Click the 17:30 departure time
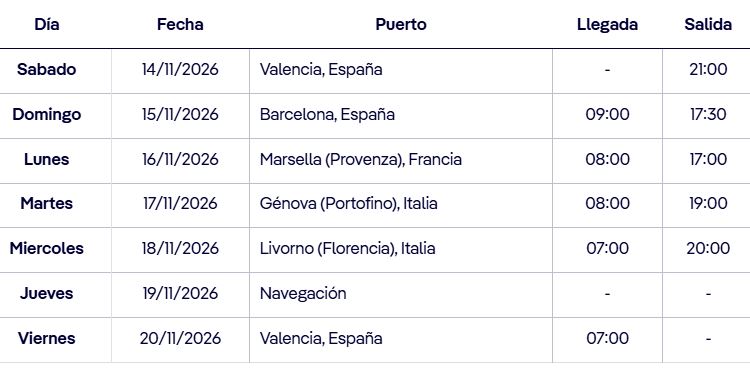 pyautogui.click(x=708, y=114)
